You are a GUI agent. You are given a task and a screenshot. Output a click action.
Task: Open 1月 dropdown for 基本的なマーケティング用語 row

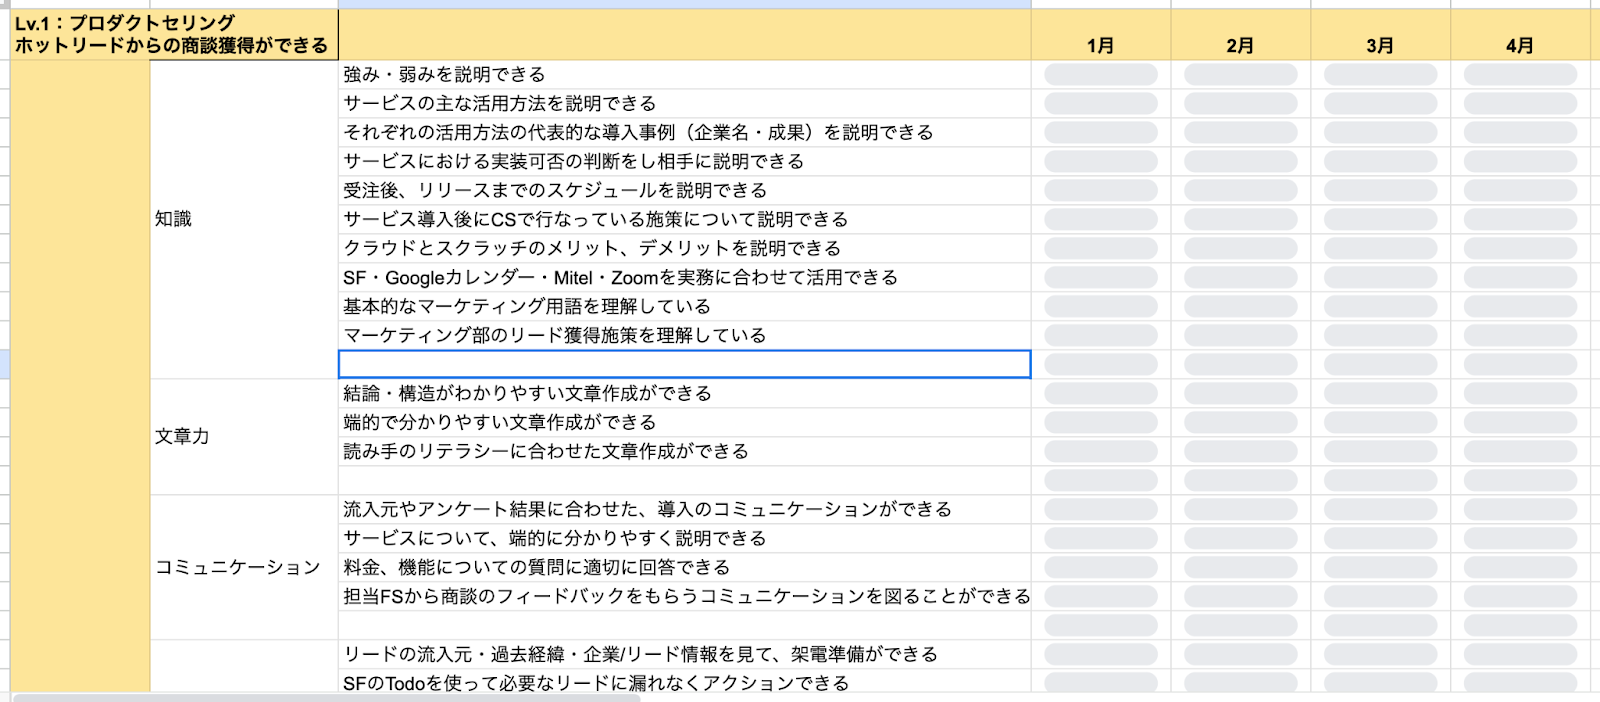tap(1101, 307)
